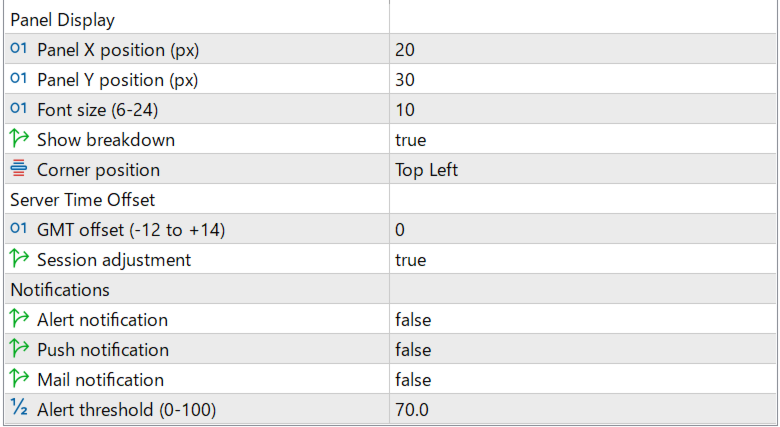Image resolution: width=780 pixels, height=427 pixels.
Task: Open the Session adjustment true value dropdown
Action: pos(410,260)
